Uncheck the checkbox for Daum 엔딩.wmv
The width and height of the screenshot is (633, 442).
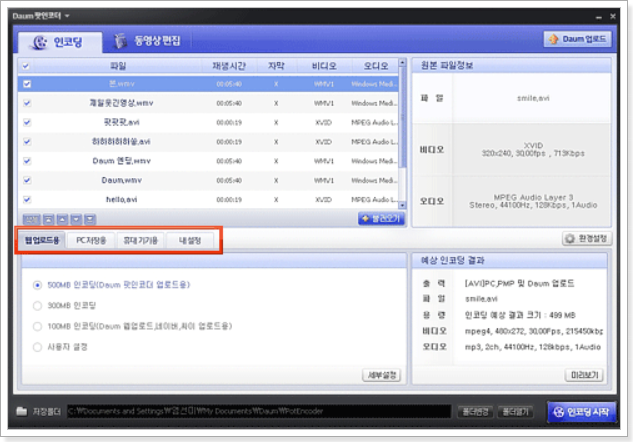click(x=27, y=161)
